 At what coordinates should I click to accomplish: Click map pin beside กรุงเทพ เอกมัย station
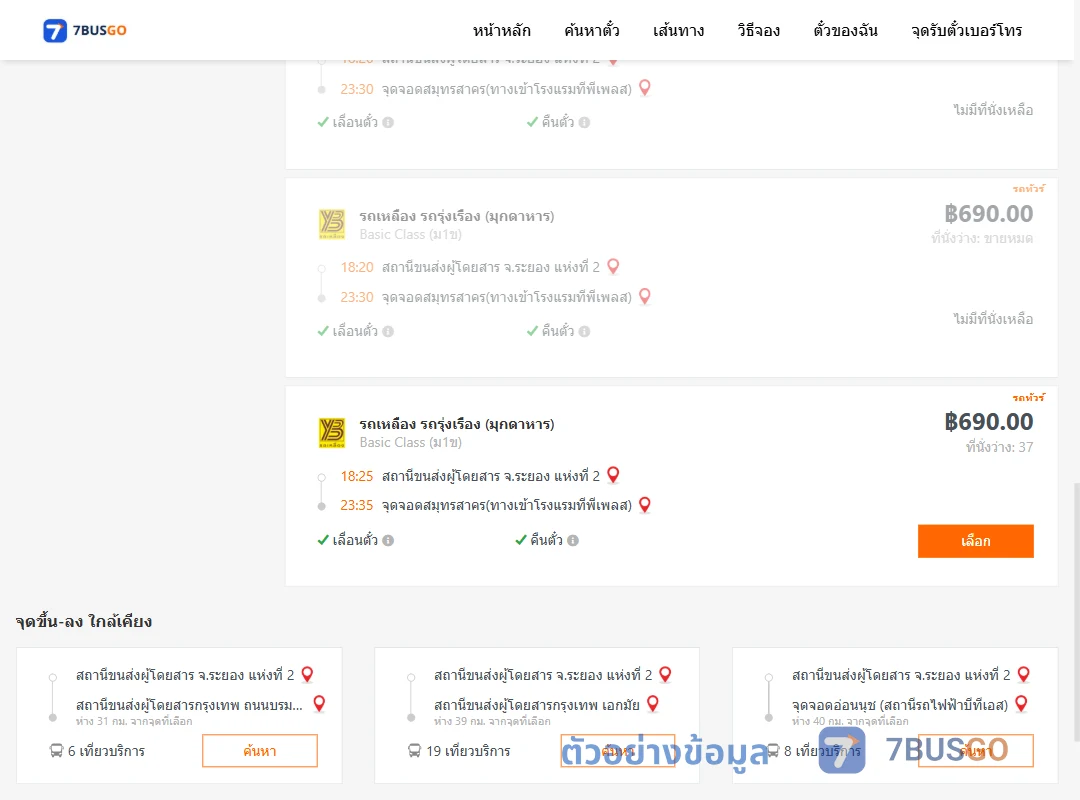[x=653, y=704]
